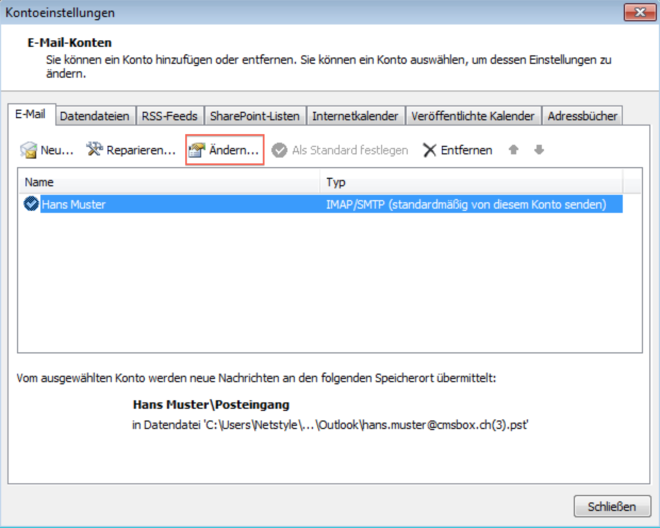
Task: Switch to the SharePoint-Listen tab
Action: pyautogui.click(x=255, y=116)
